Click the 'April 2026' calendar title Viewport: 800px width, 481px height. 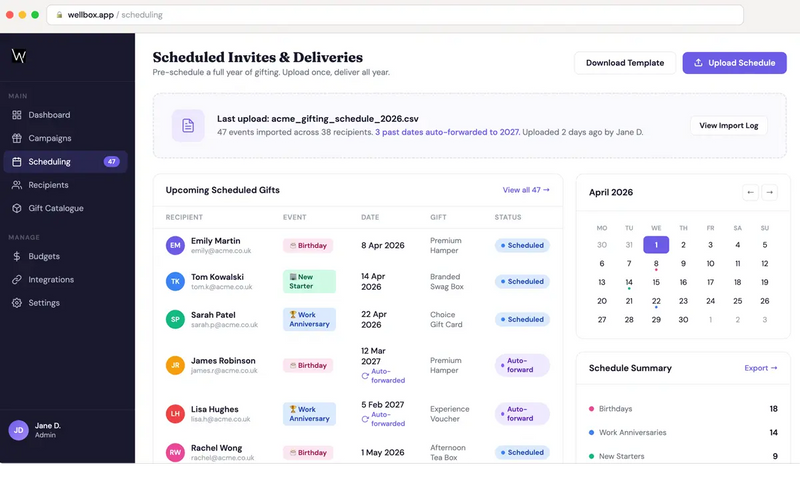611,192
